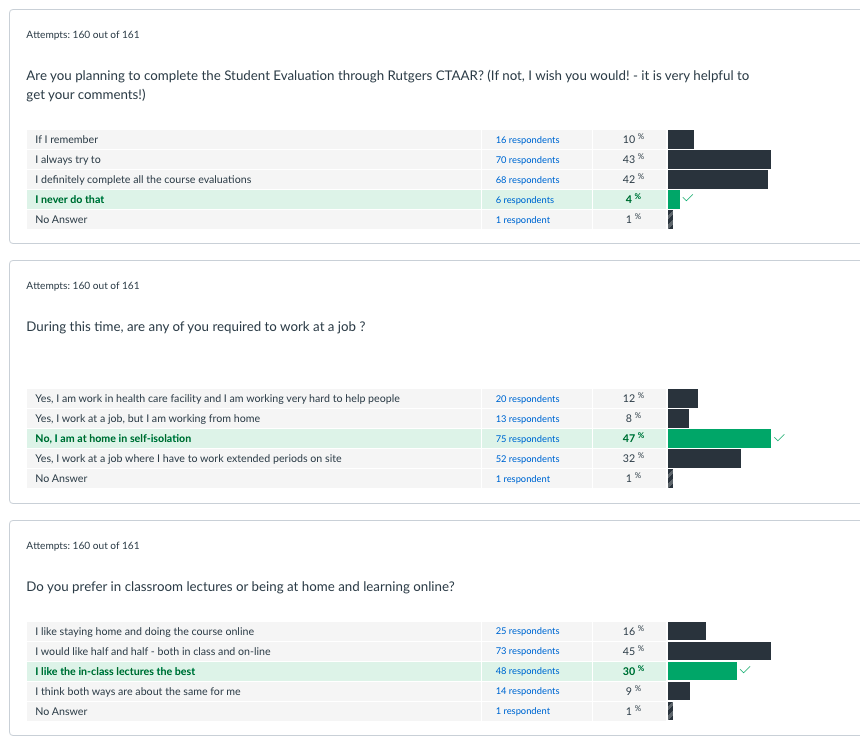Screen dimensions: 860x741
Task: Click the green 47% self-isolation bar
Action: coord(719,438)
